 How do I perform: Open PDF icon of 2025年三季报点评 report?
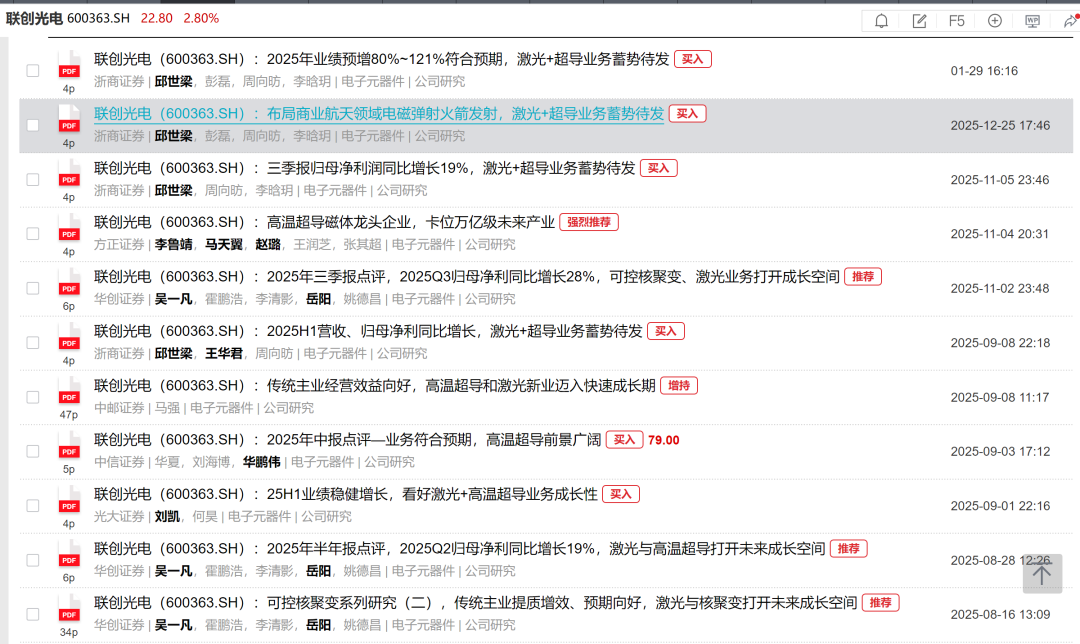[x=69, y=284]
